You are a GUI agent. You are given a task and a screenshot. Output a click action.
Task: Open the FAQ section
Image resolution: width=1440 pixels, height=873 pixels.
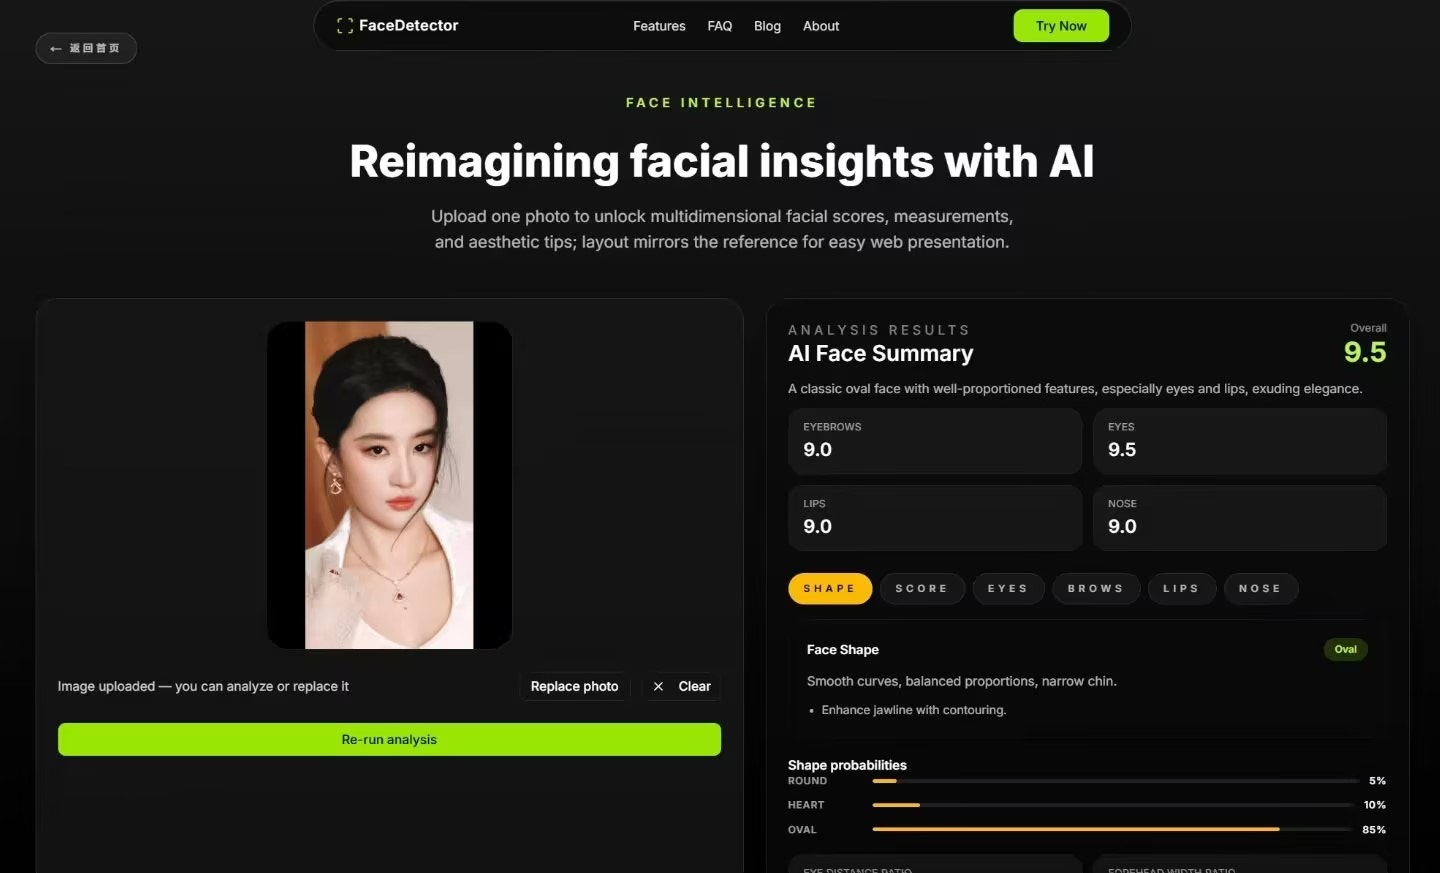(x=719, y=26)
